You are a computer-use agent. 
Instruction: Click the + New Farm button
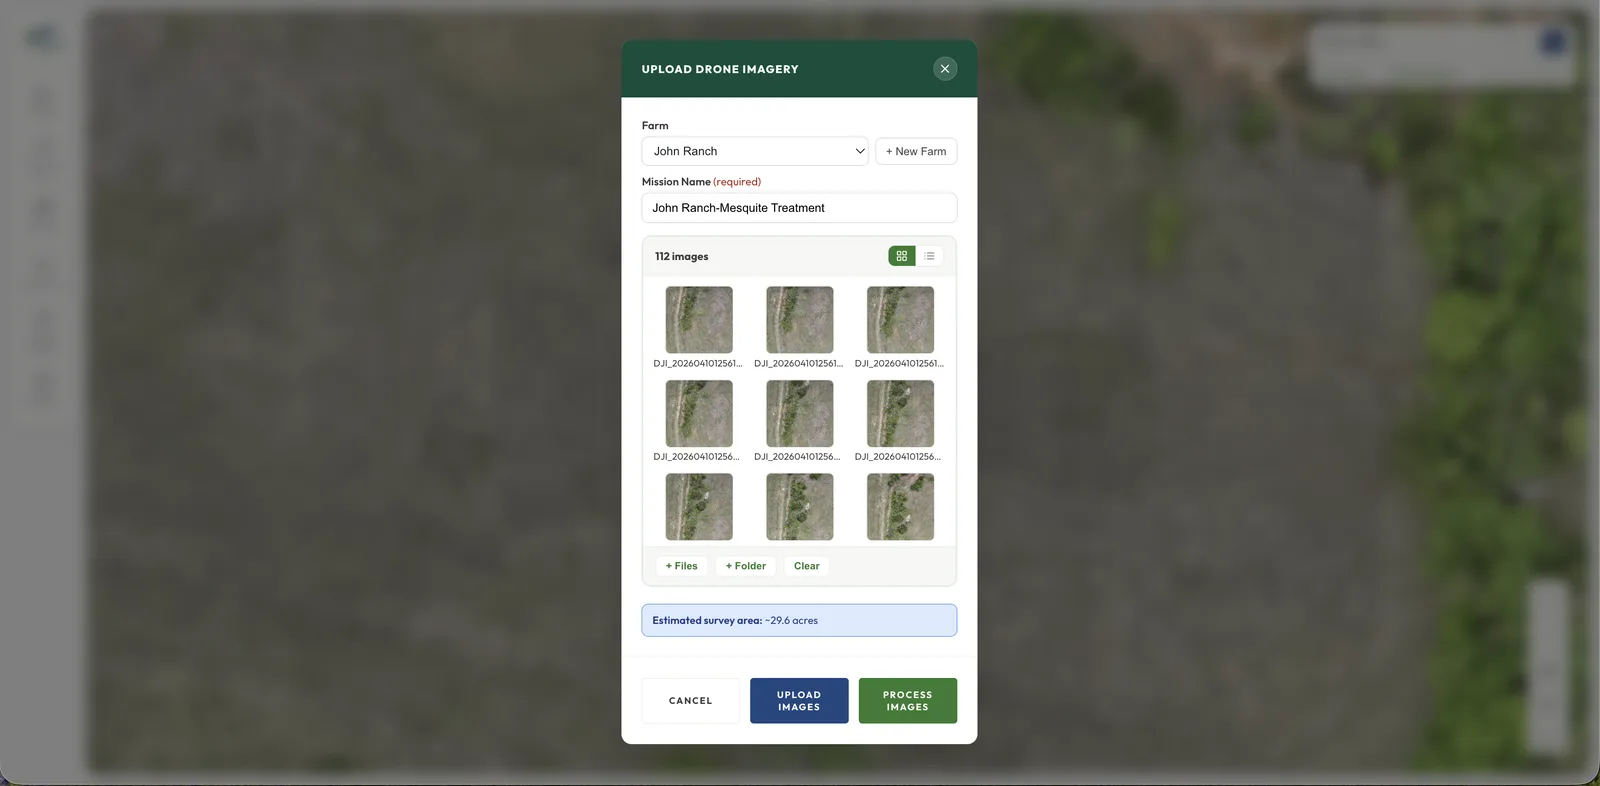click(916, 151)
